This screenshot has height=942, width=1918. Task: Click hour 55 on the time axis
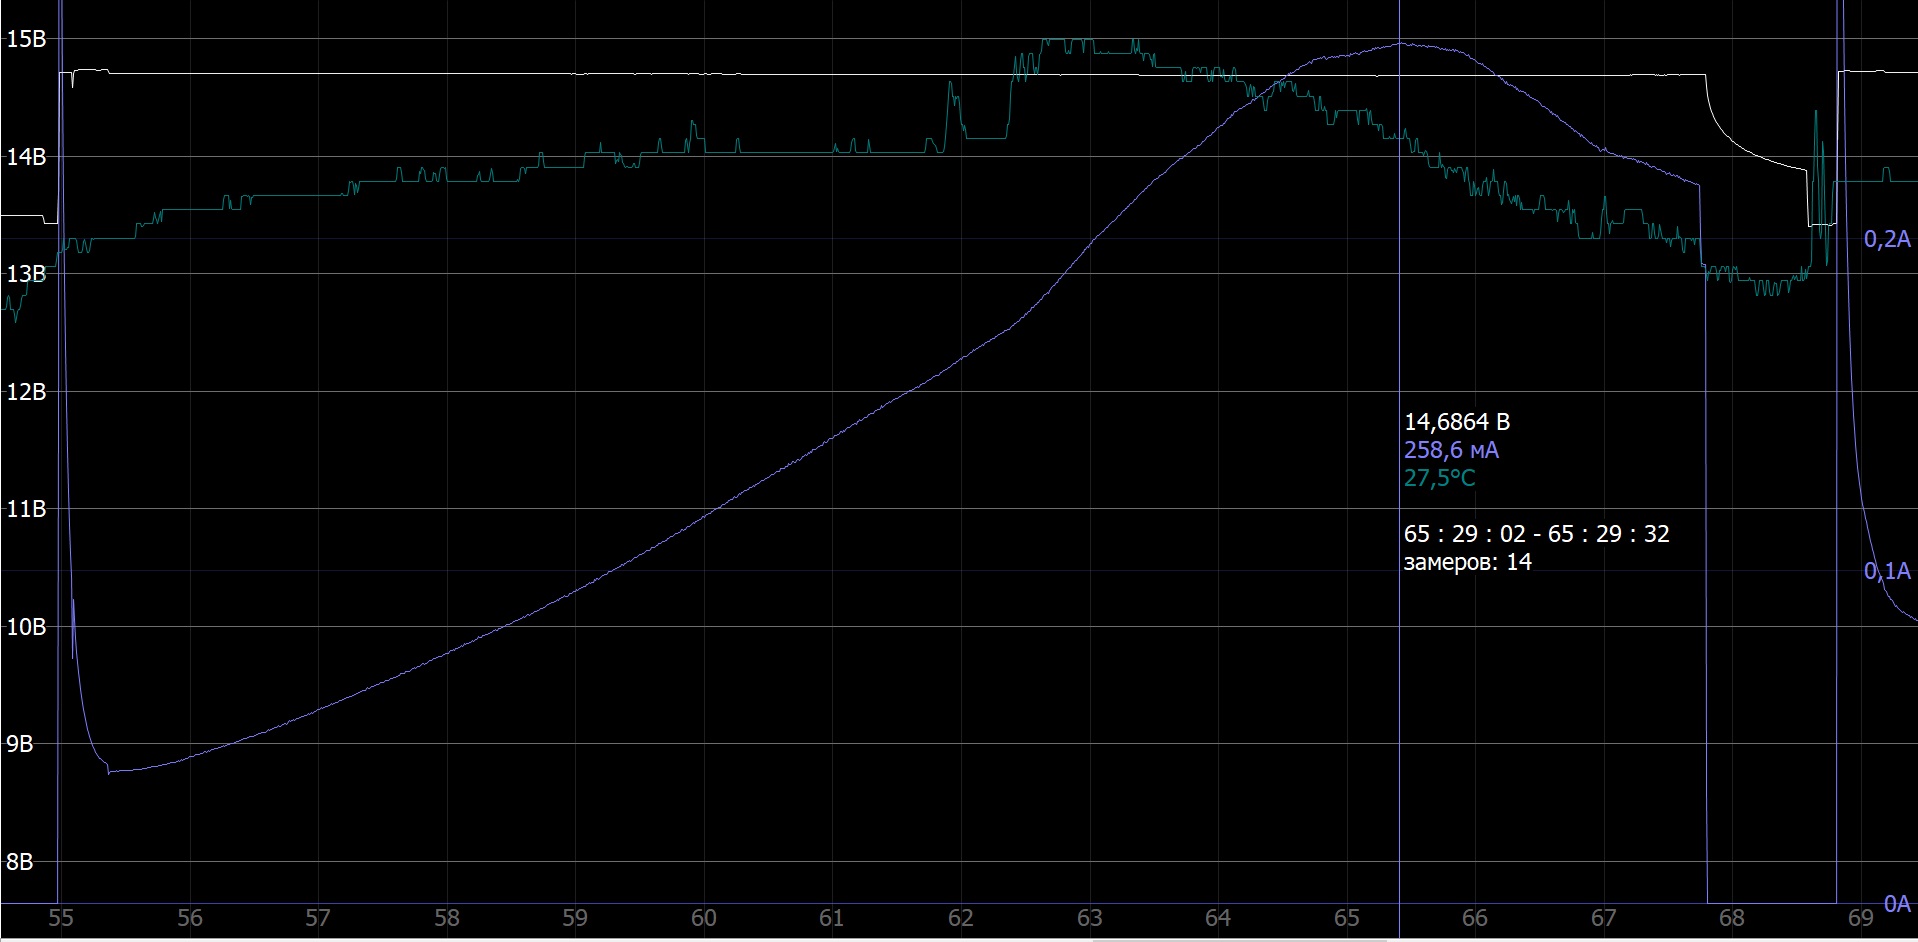pos(61,919)
